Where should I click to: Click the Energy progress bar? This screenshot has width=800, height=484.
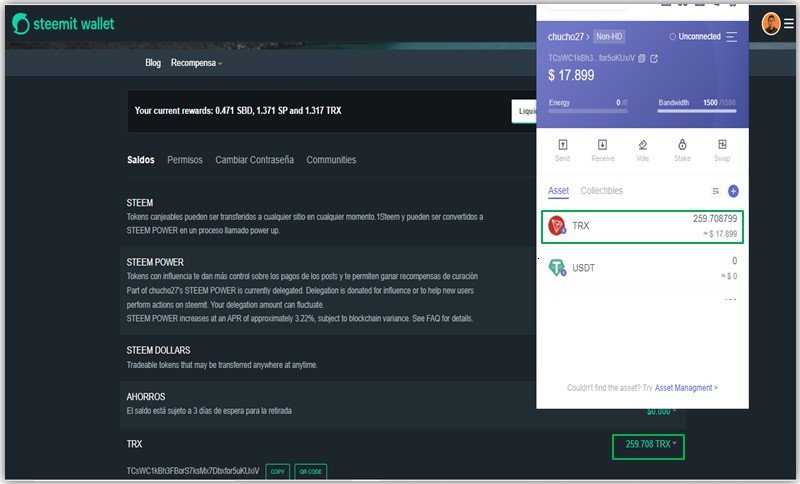tap(588, 111)
